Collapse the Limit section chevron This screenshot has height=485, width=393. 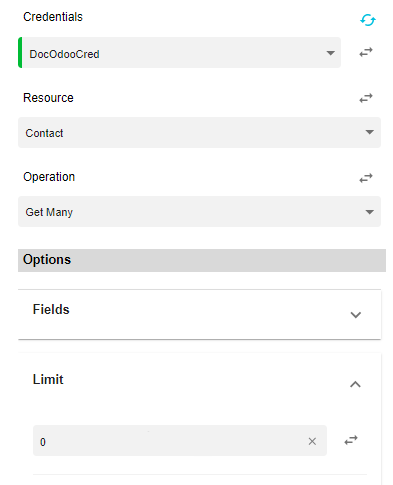click(x=355, y=384)
